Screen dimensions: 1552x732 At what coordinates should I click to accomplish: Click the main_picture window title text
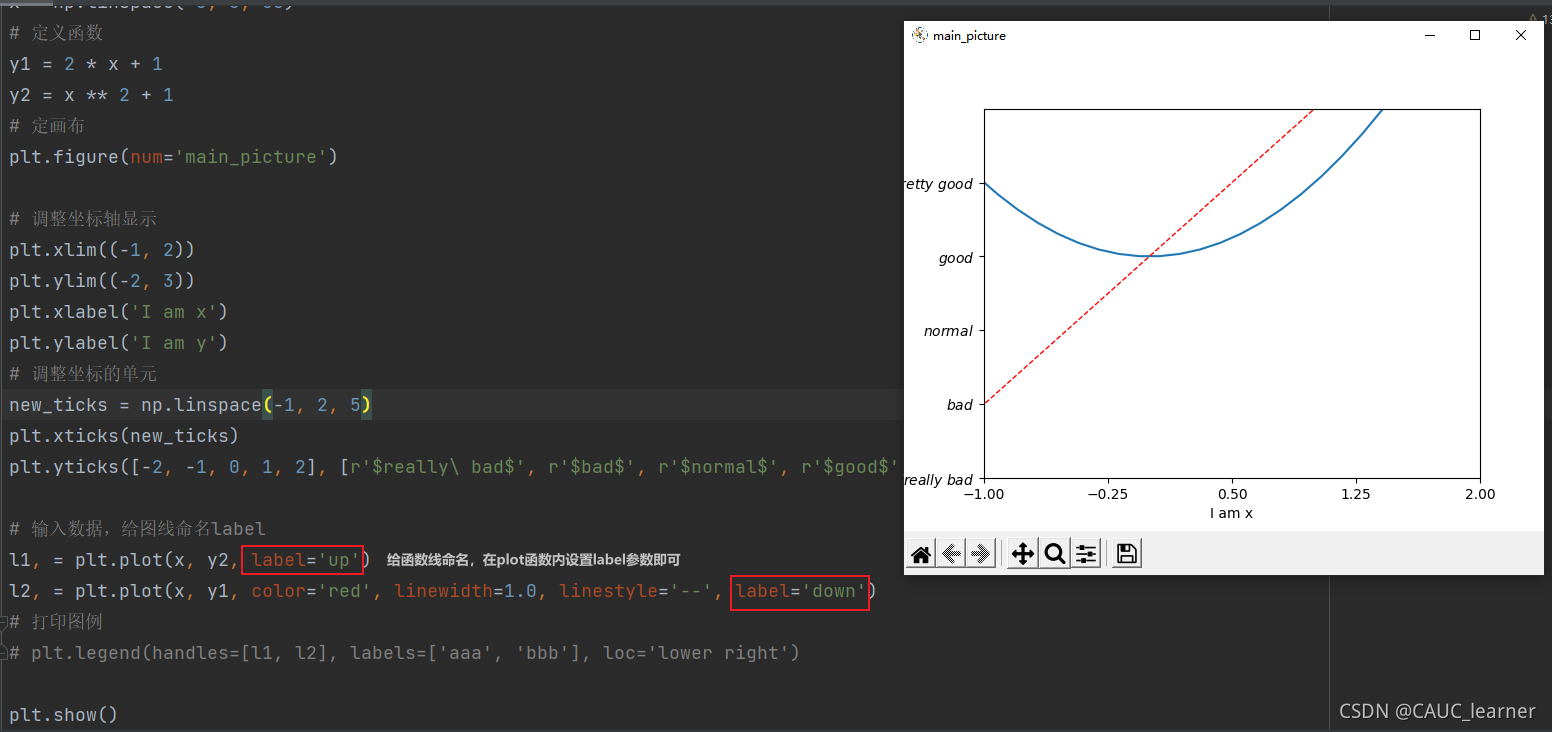click(x=969, y=36)
